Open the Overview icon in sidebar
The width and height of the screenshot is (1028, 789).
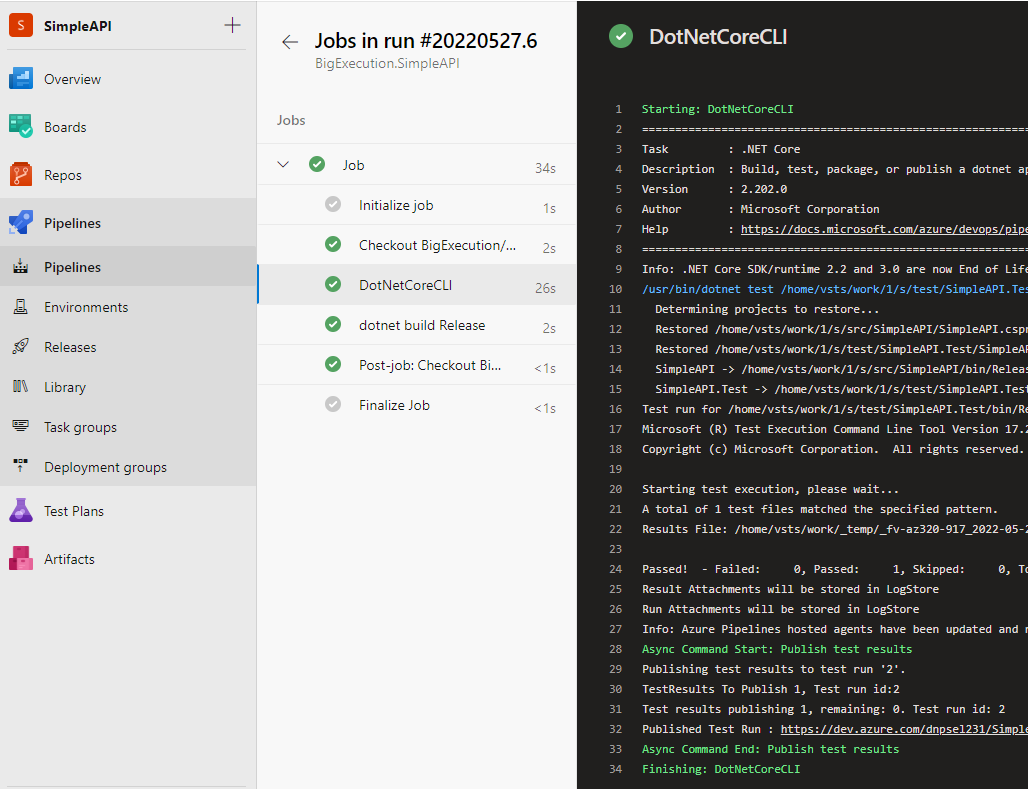pyautogui.click(x=21, y=79)
